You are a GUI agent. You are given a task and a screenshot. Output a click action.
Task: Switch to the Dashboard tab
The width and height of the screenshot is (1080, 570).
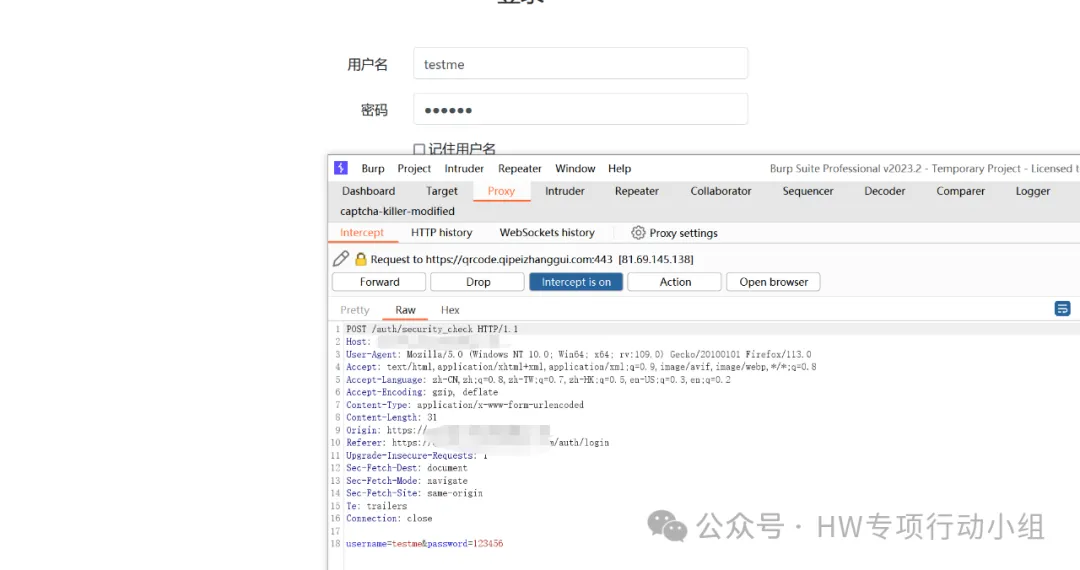coord(368,191)
